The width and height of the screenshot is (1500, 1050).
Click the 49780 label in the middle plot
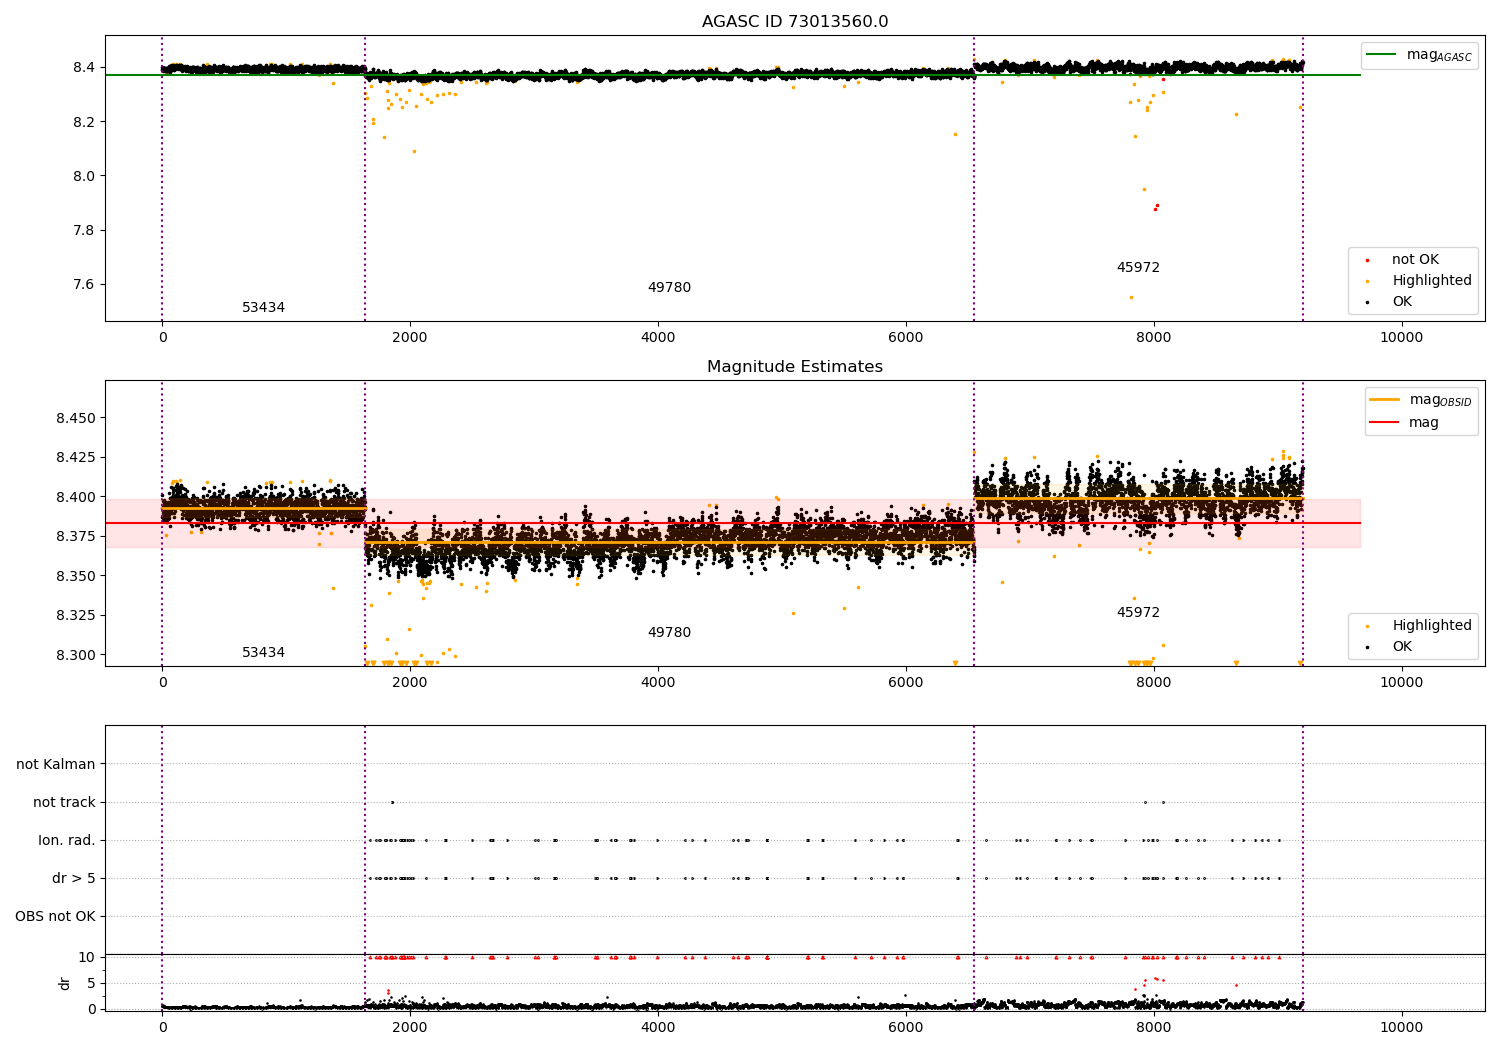pos(669,633)
